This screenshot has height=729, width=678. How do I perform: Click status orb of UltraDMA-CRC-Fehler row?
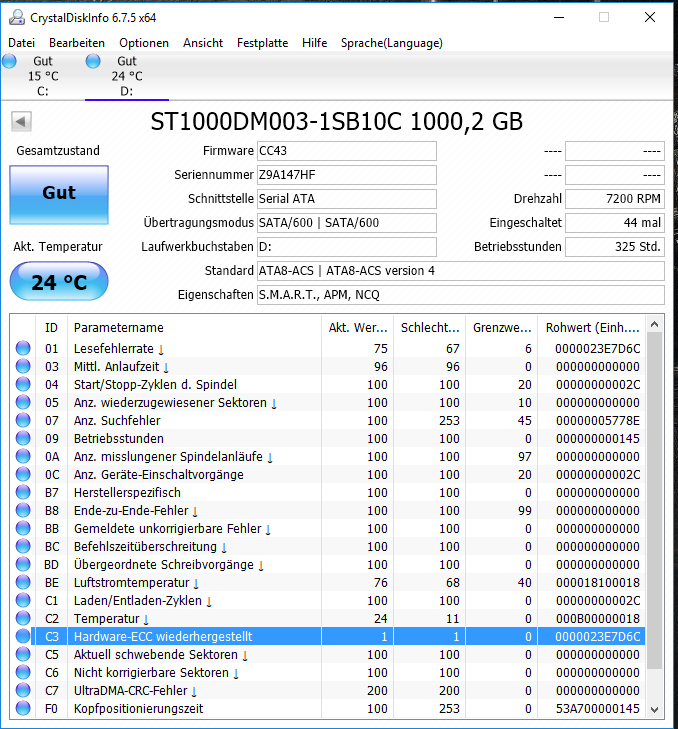(x=23, y=690)
